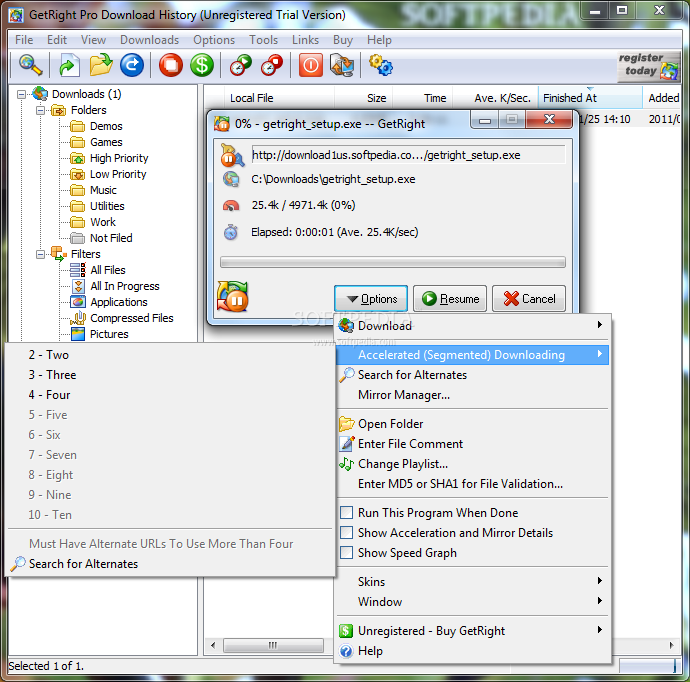The height and width of the screenshot is (682, 690).
Task: Click the green arrow document toolbar icon
Action: click(x=69, y=65)
